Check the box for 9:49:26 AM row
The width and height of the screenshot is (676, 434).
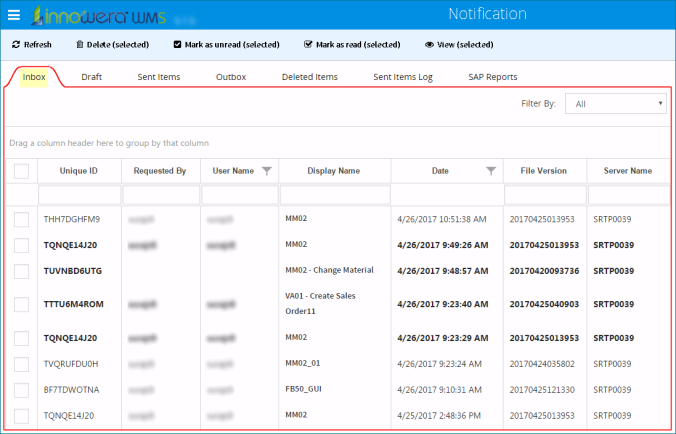tap(22, 245)
